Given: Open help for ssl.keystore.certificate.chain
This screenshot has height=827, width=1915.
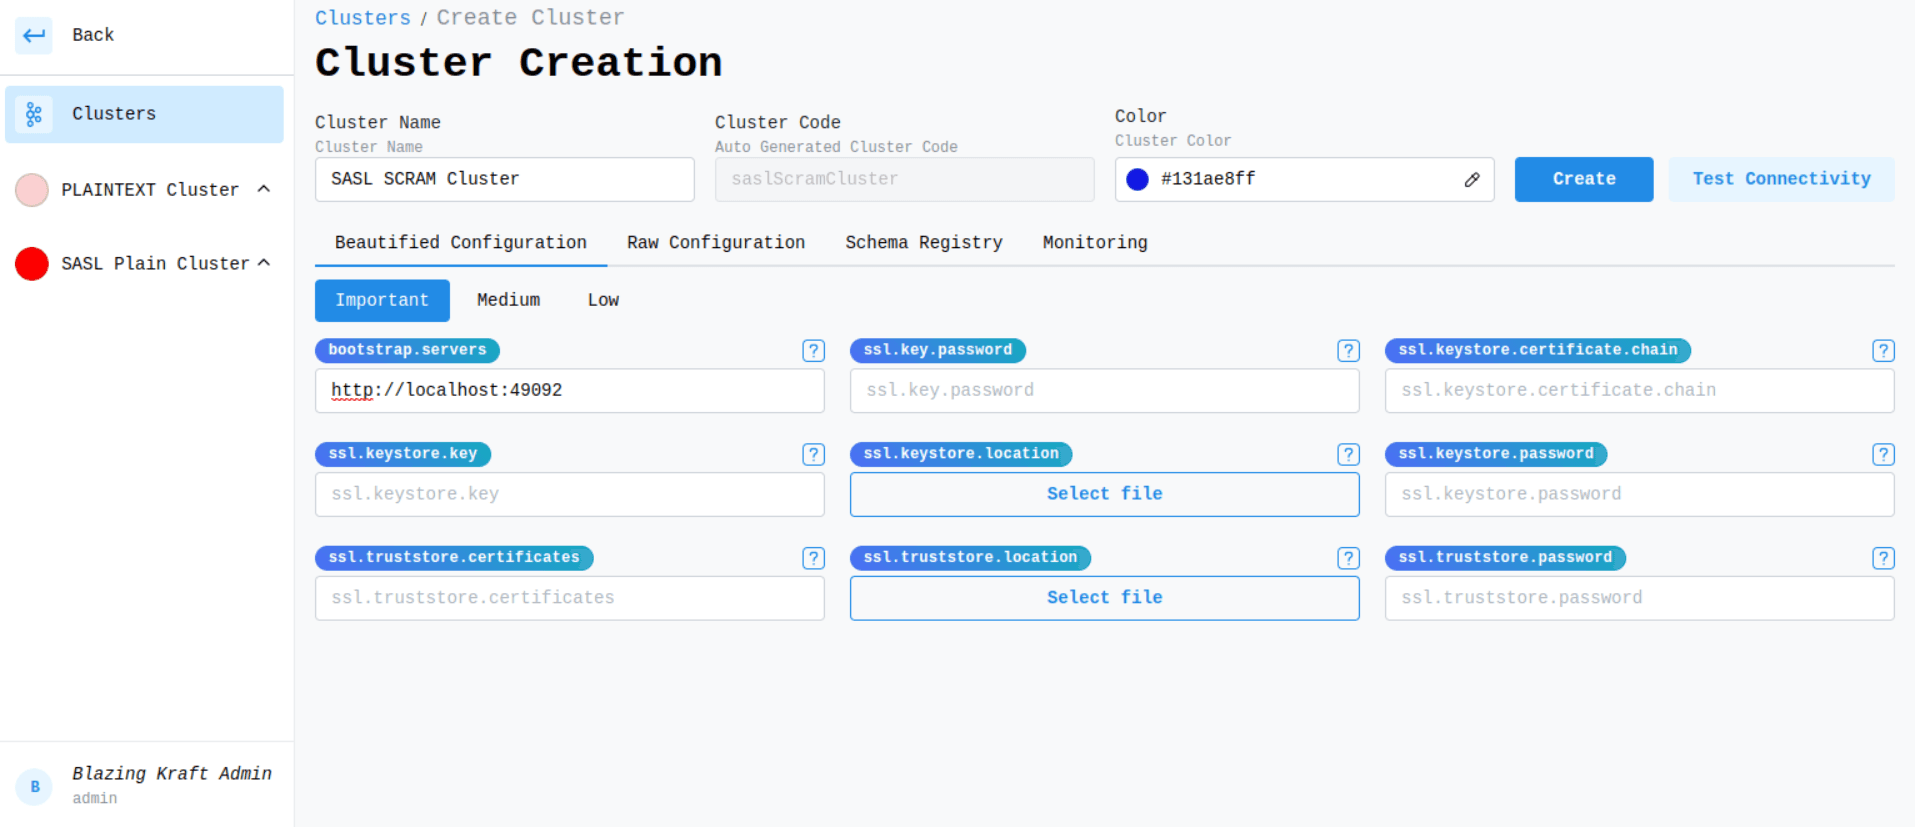Looking at the screenshot, I should [x=1883, y=351].
